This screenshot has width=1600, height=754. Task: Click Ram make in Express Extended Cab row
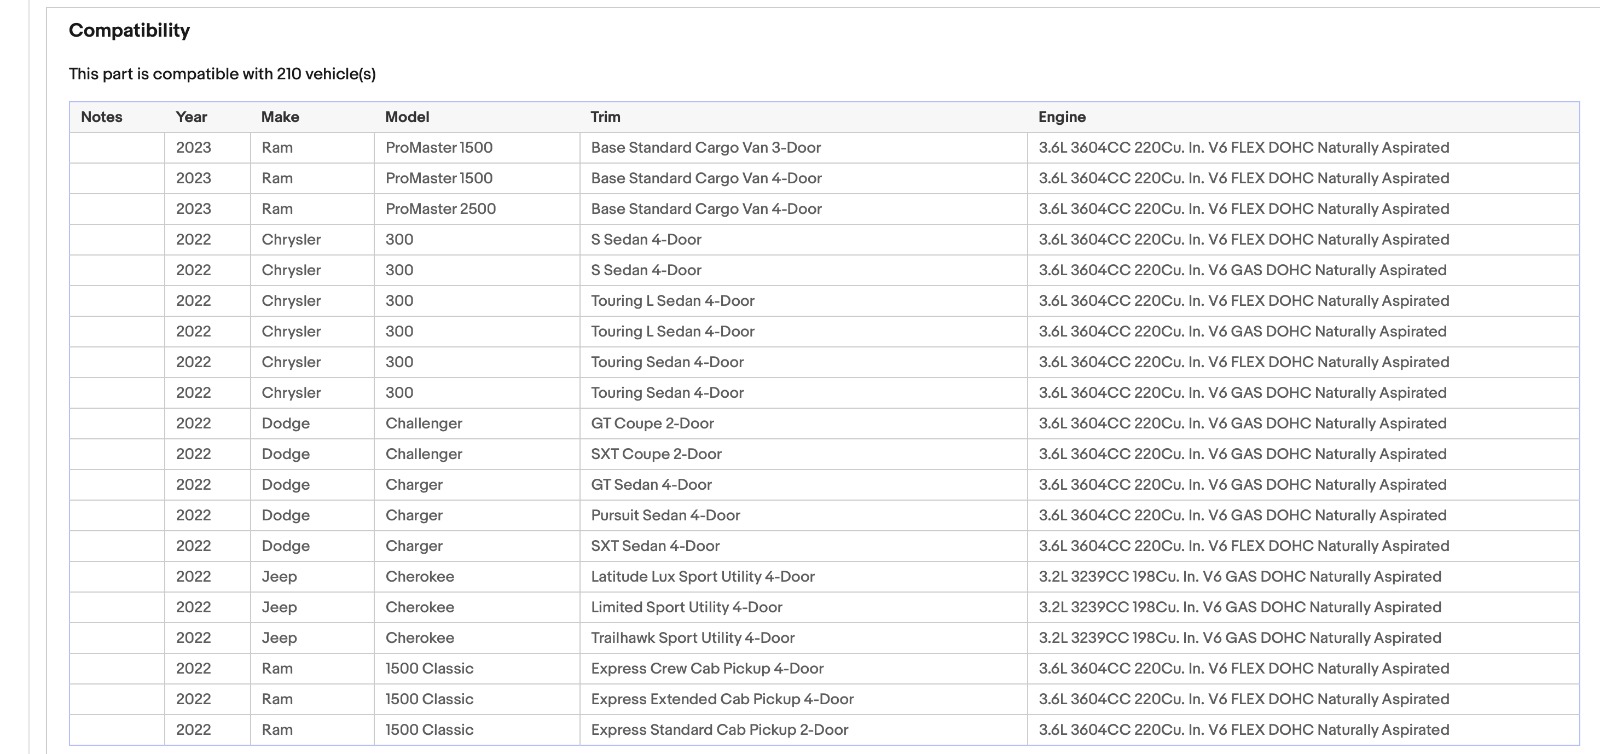coord(312,699)
